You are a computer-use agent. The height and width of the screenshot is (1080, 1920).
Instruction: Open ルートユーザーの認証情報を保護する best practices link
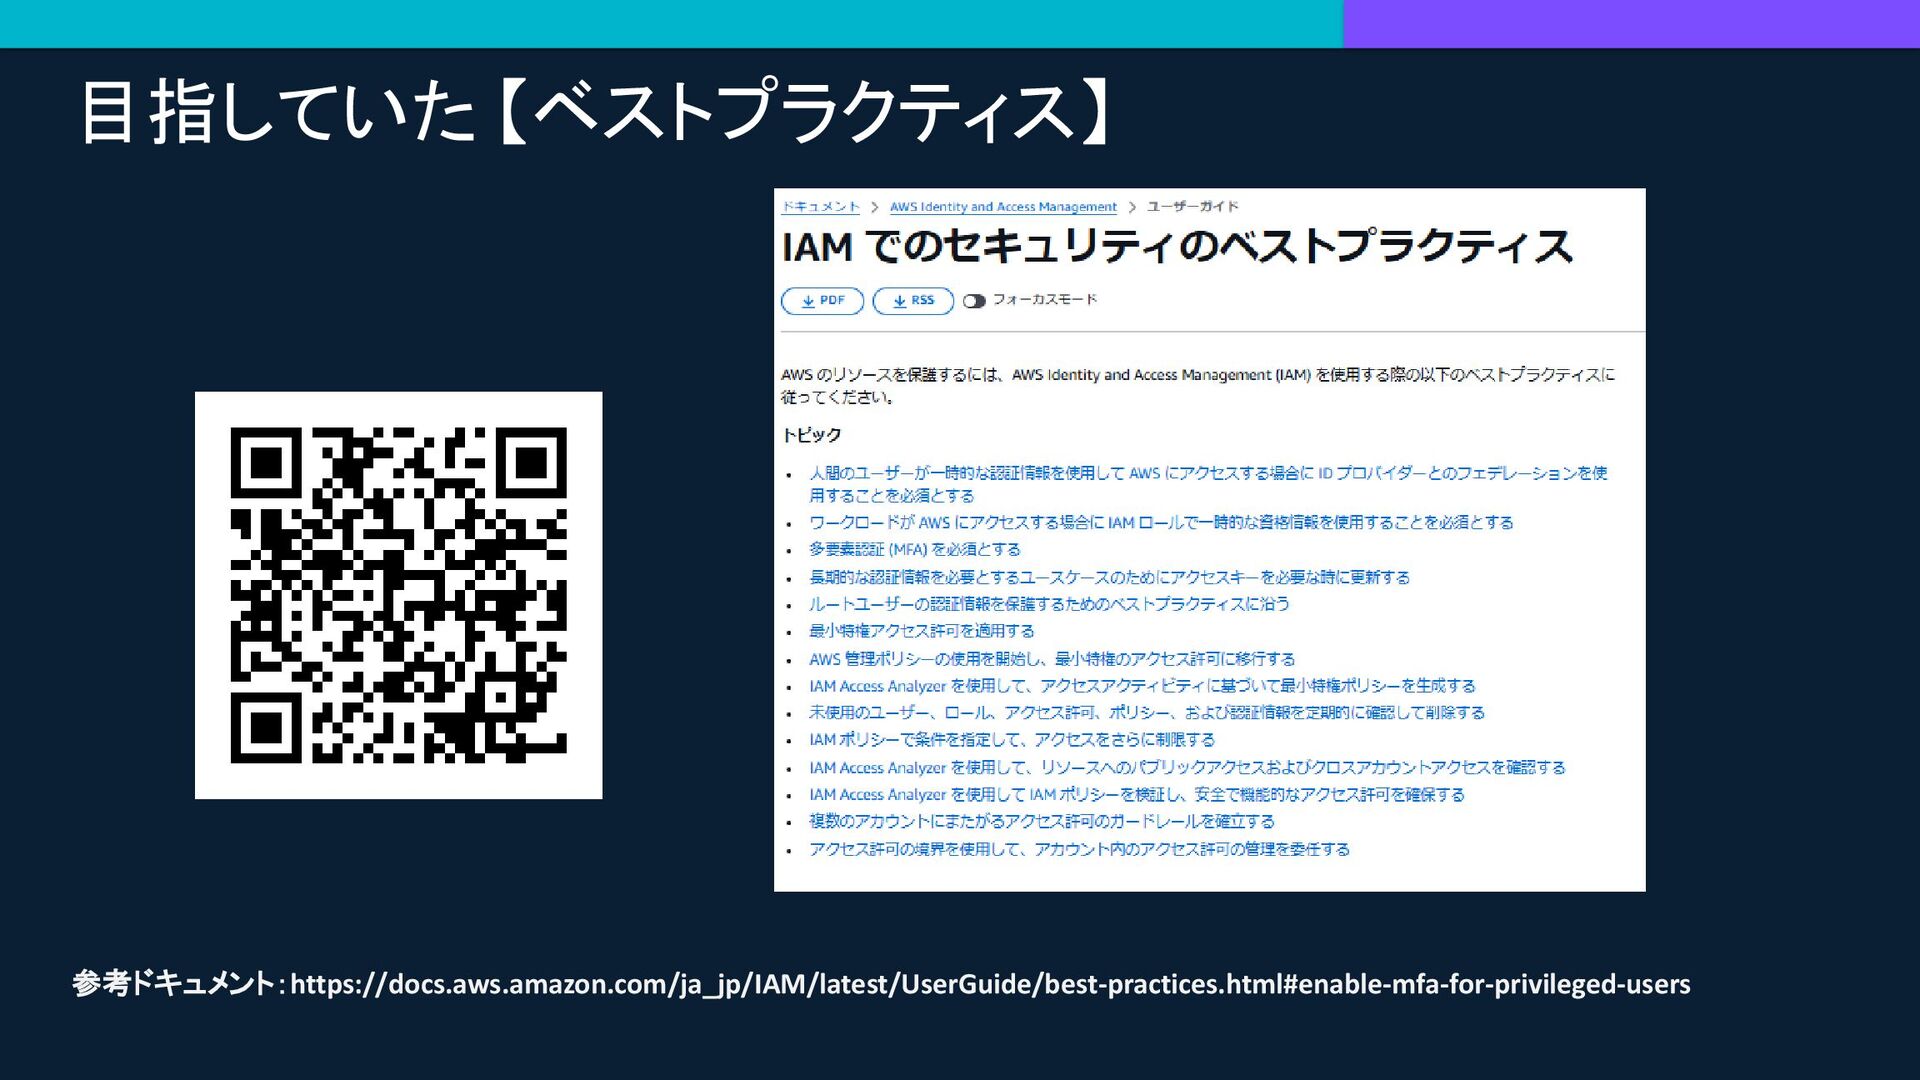point(1049,604)
